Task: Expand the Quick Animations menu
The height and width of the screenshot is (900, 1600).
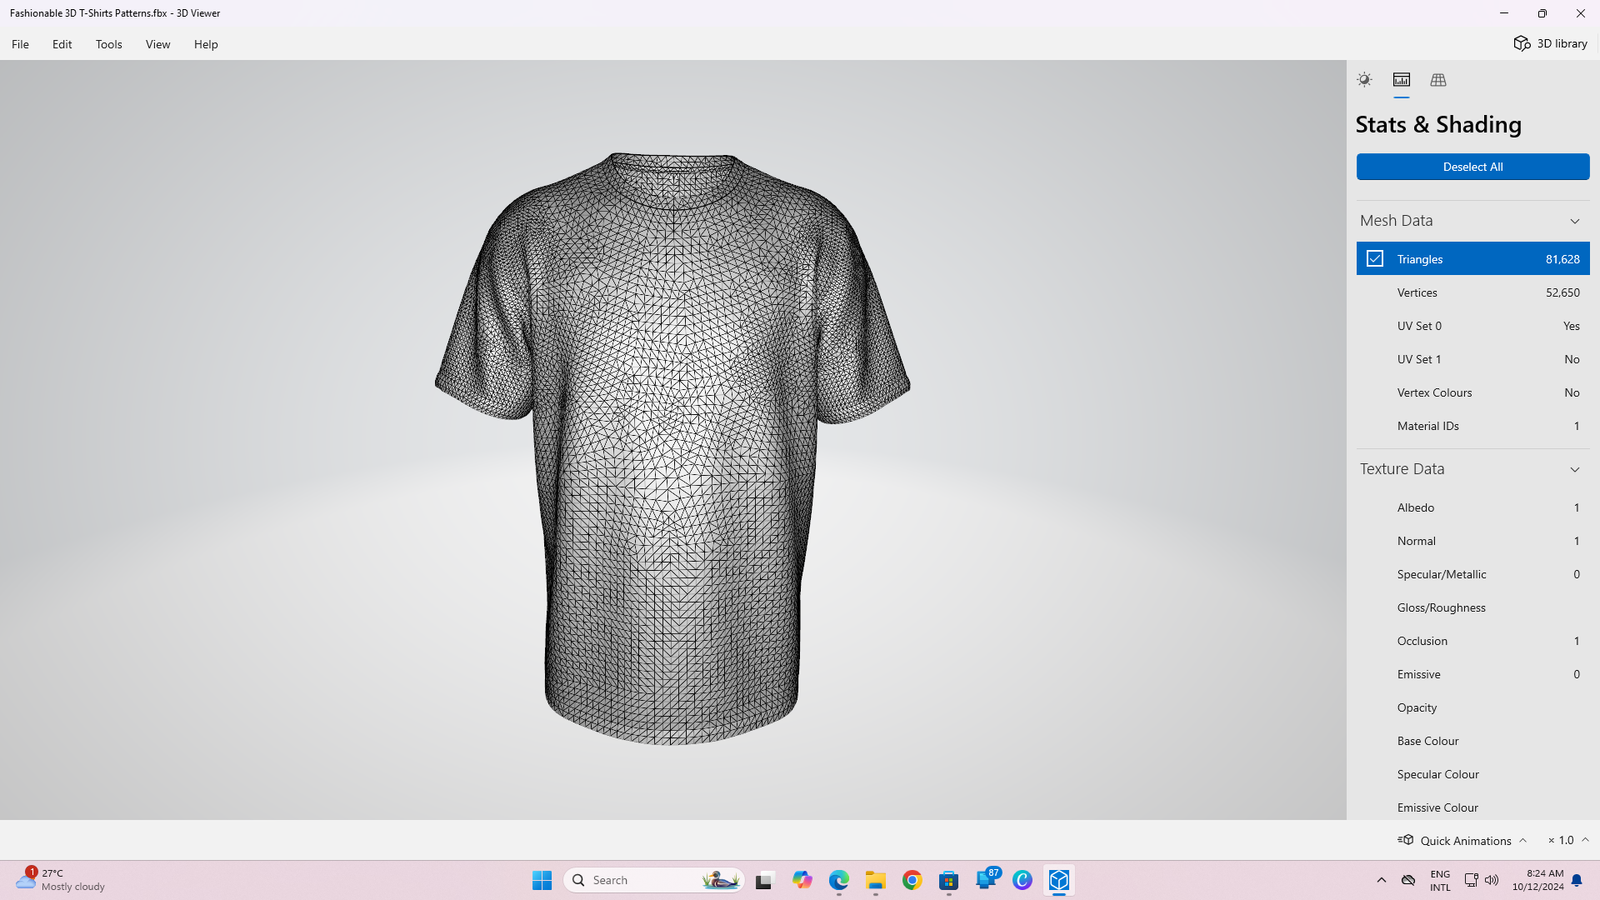Action: 1462,841
